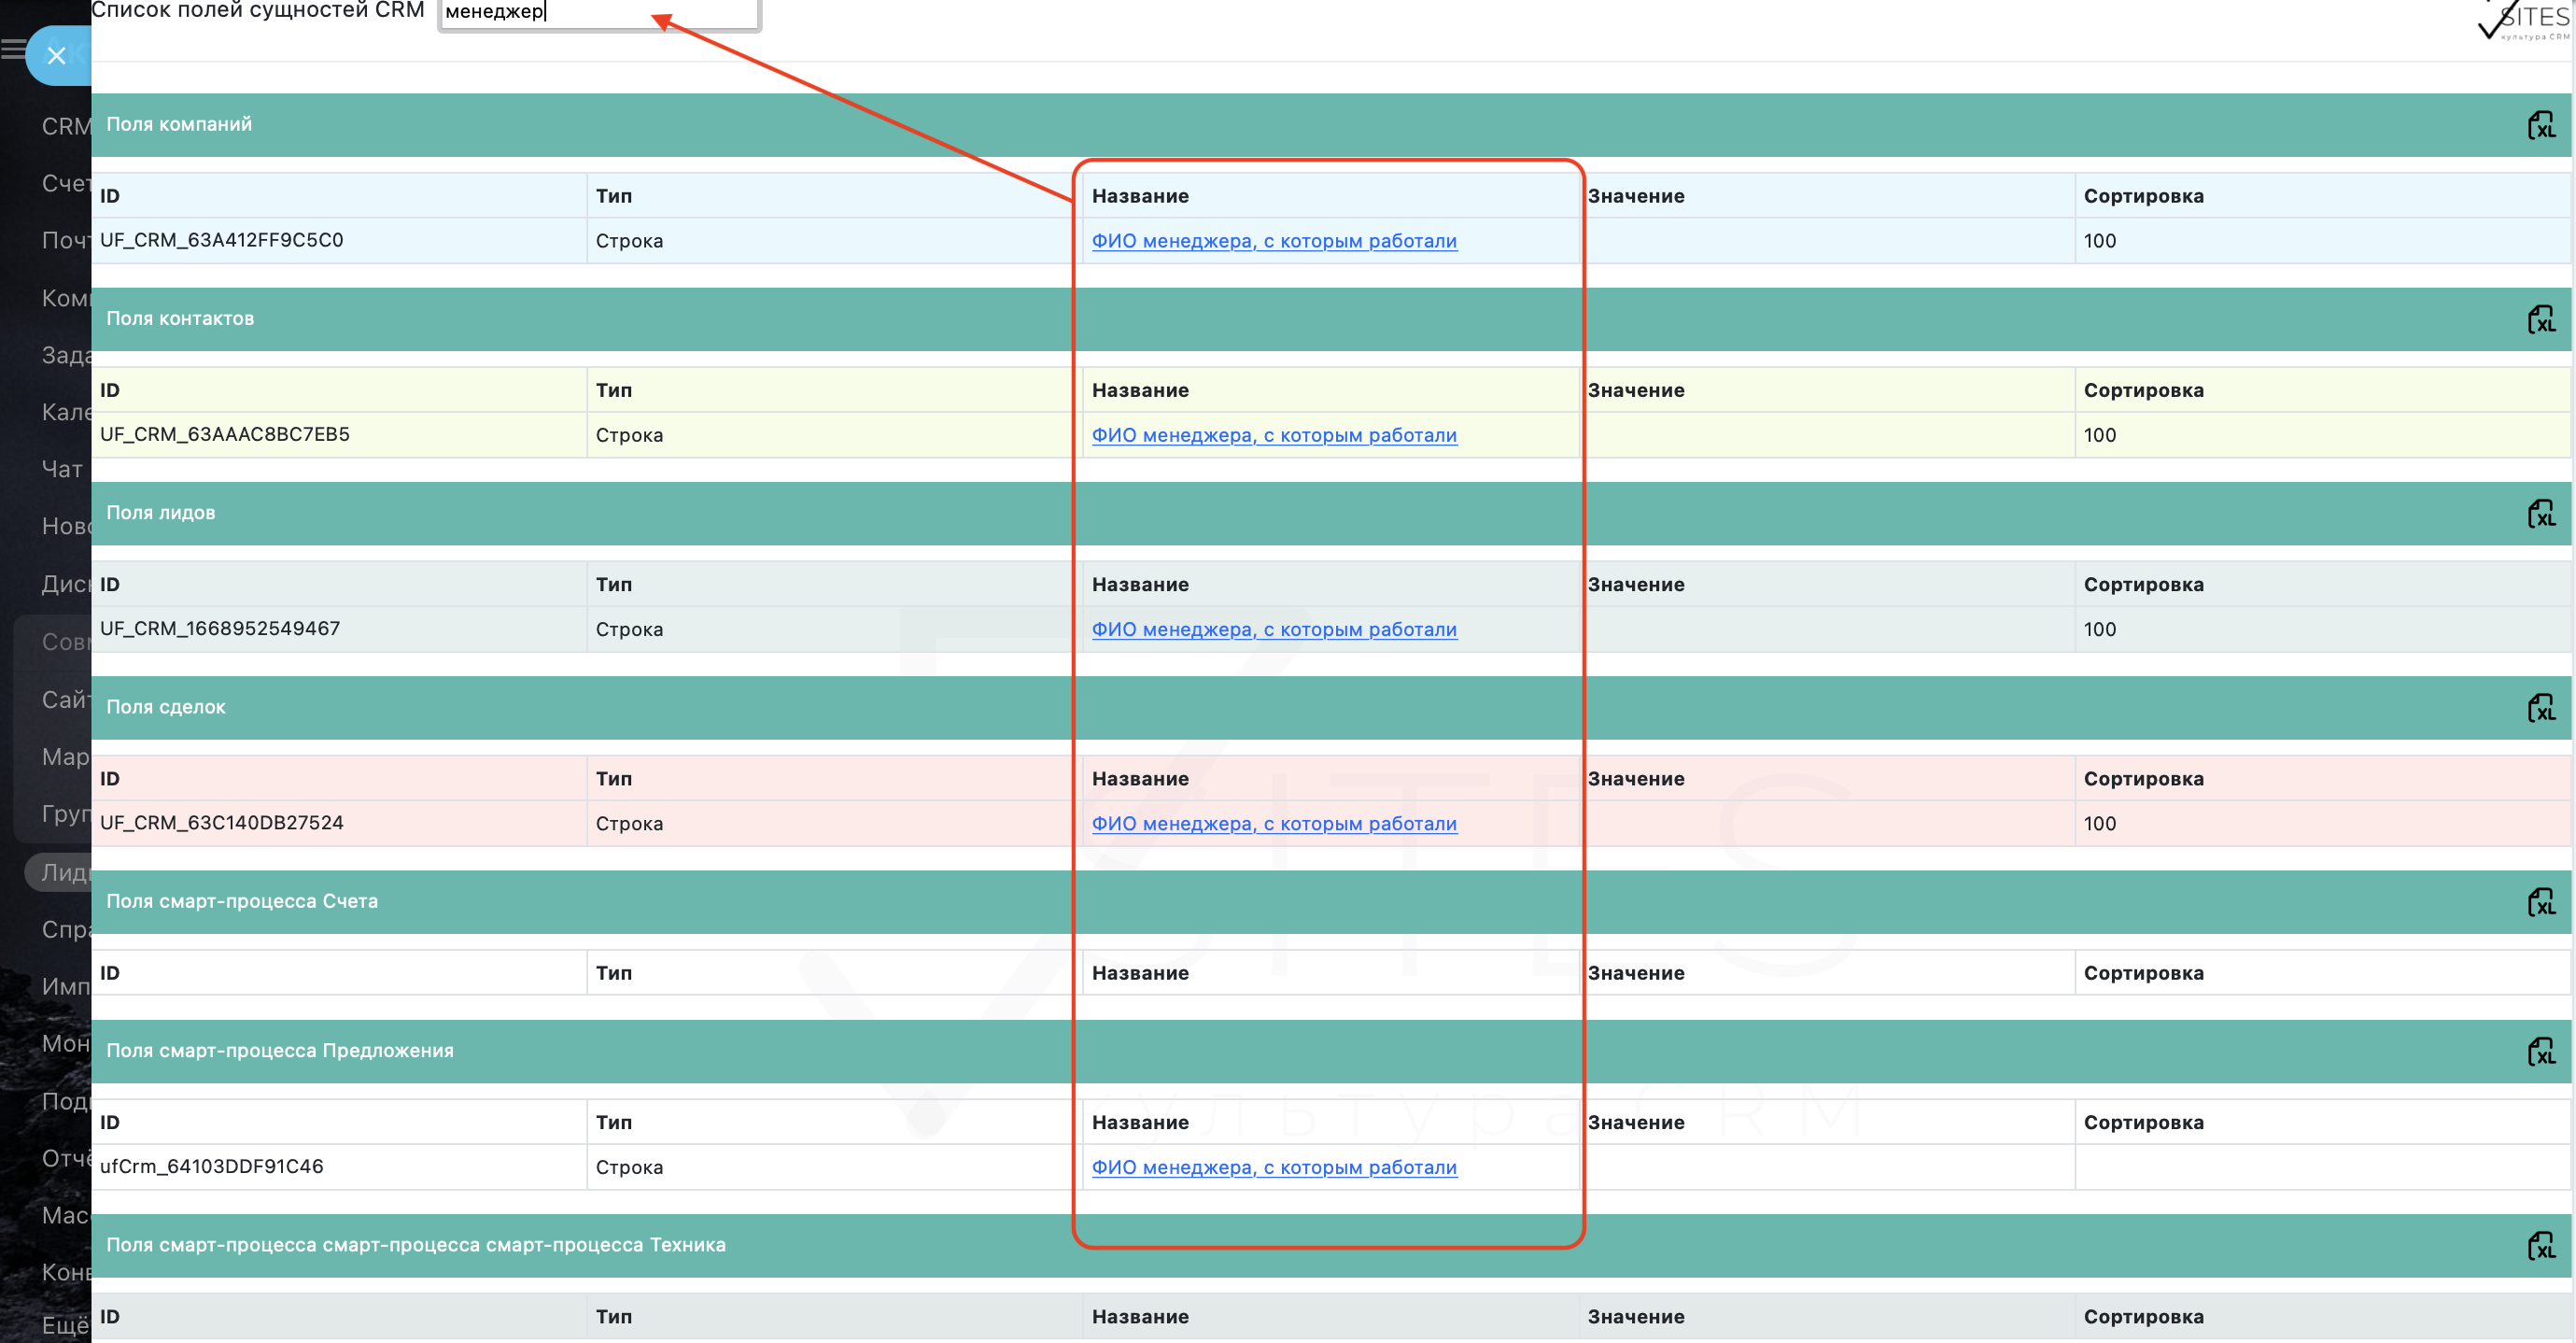This screenshot has width=2576, height=1343.
Task: Select the CRM item in left sidebar
Action: [65, 127]
